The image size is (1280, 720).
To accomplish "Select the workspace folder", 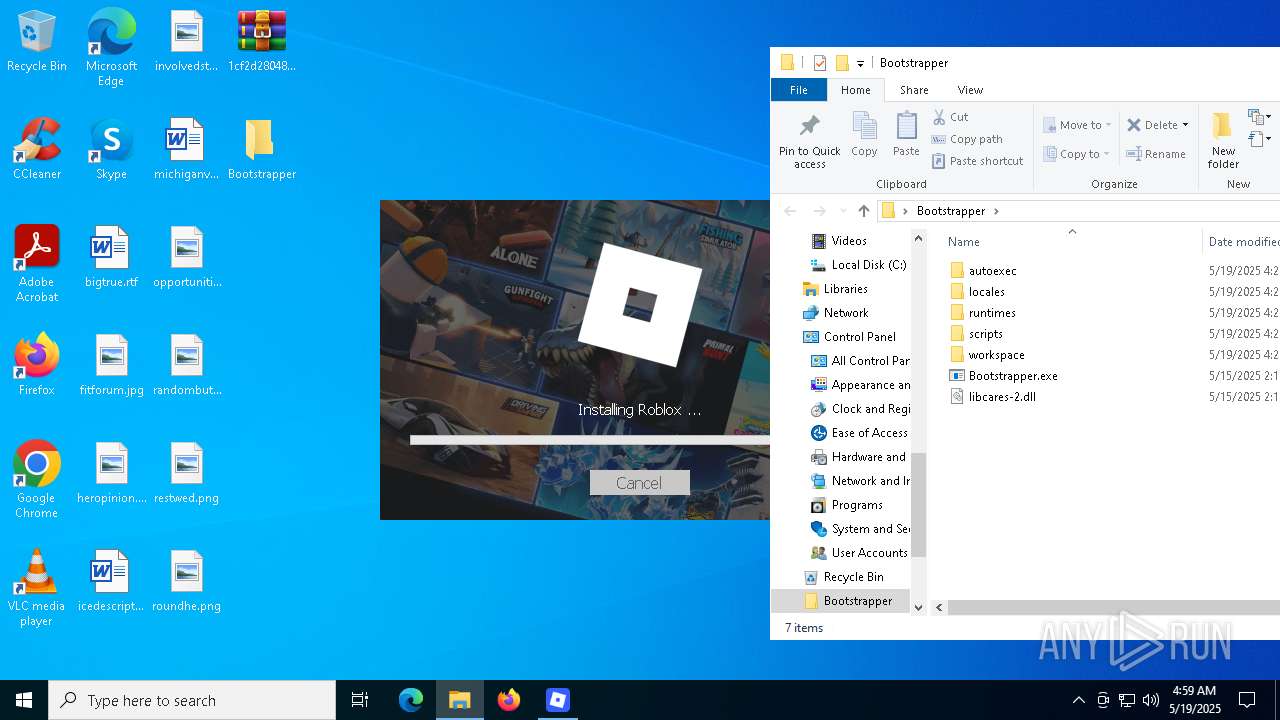I will coord(986,355).
